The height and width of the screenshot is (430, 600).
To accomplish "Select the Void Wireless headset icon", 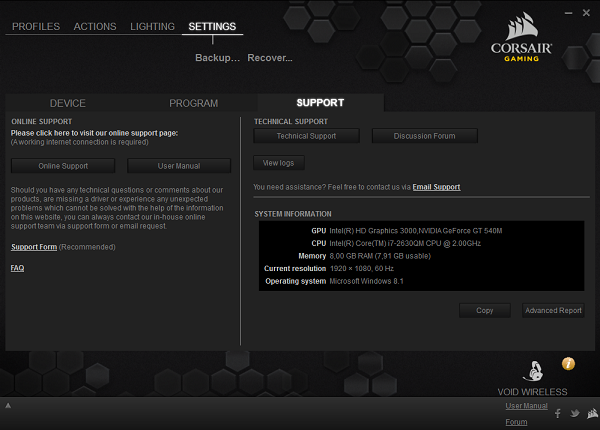I will pos(533,371).
